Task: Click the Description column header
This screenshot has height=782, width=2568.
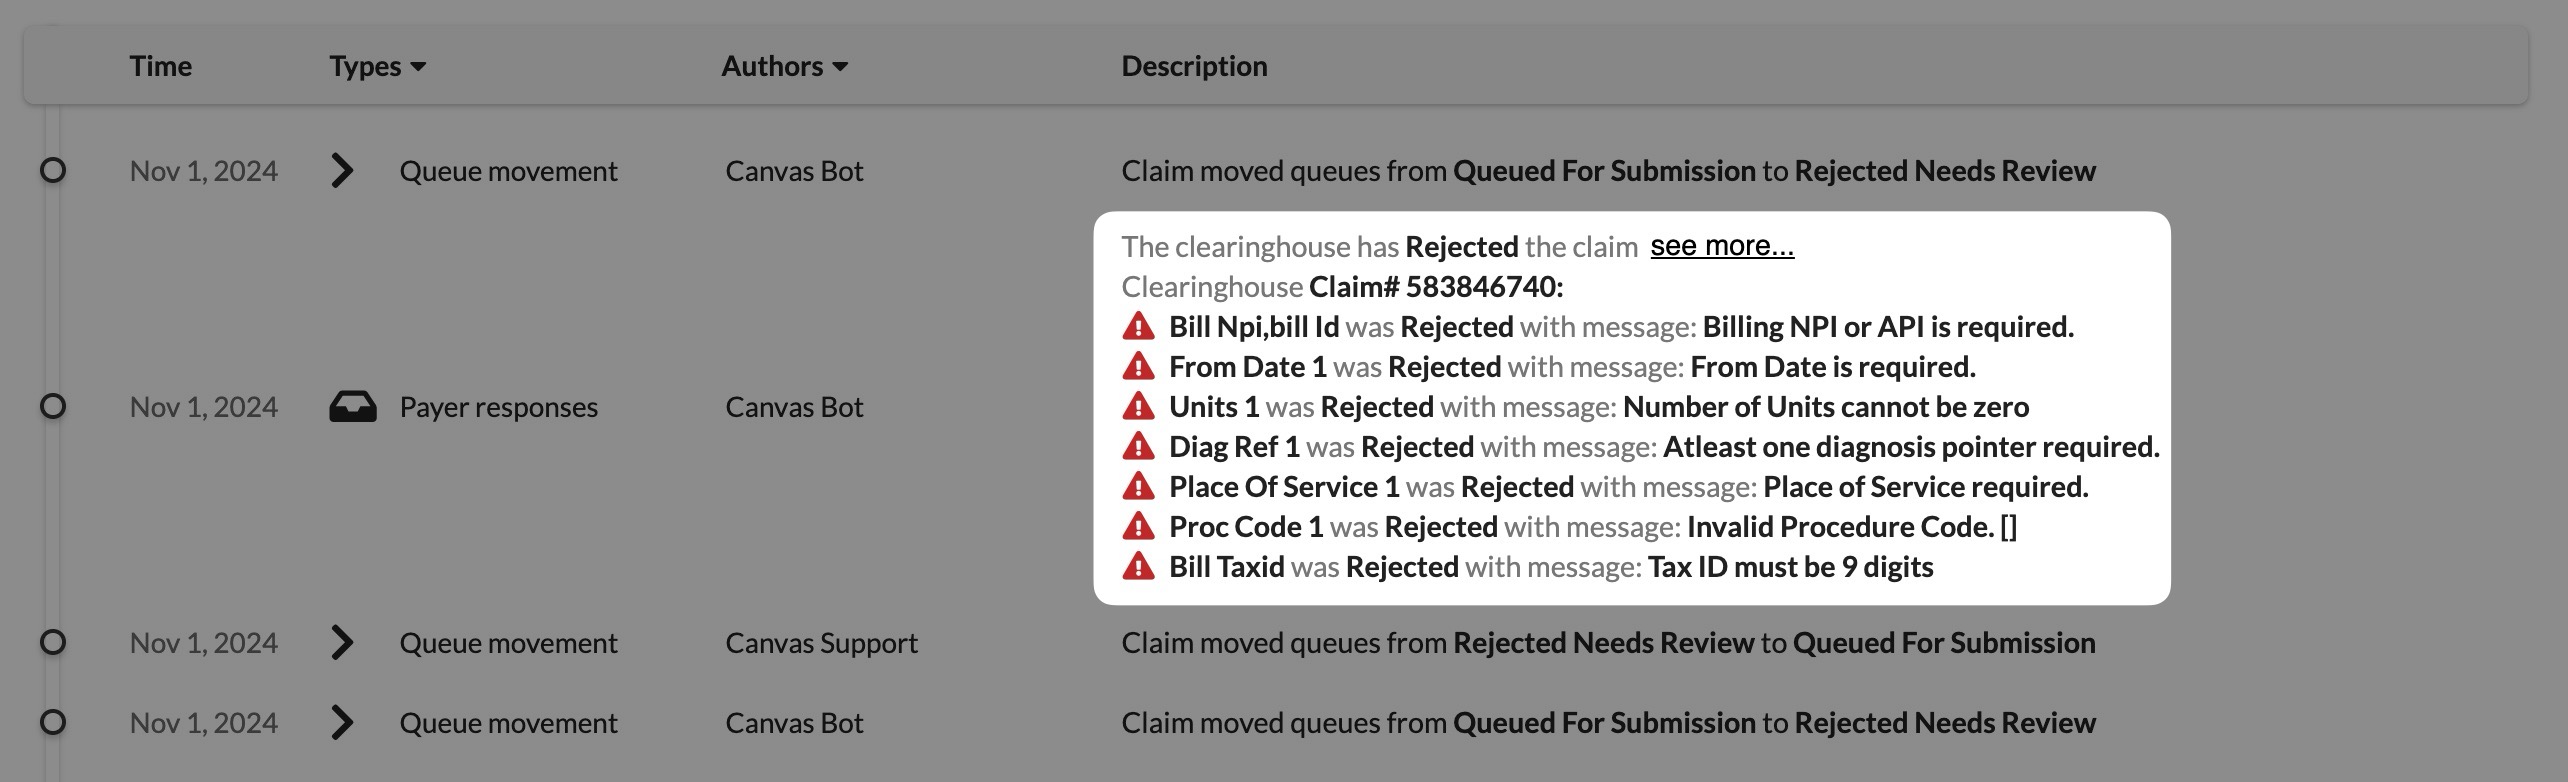Action: click(1194, 66)
